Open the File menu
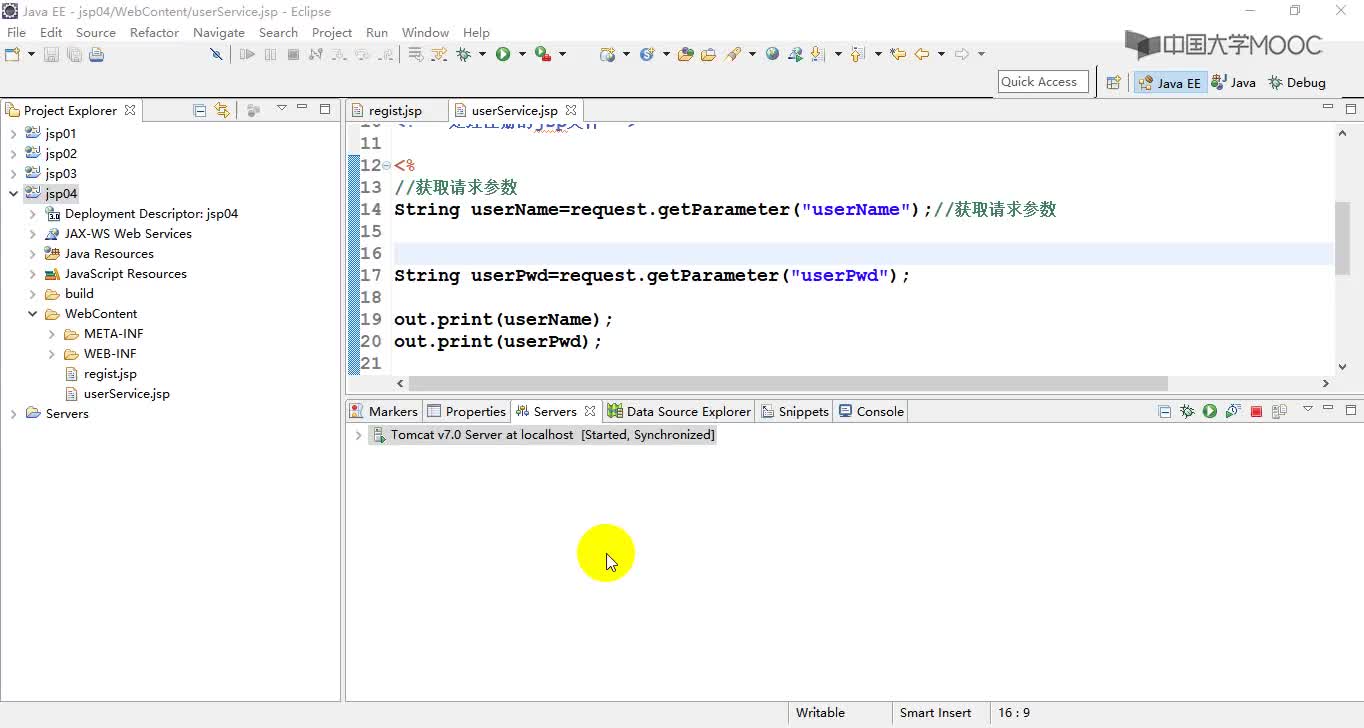This screenshot has height=728, width=1364. (x=16, y=32)
